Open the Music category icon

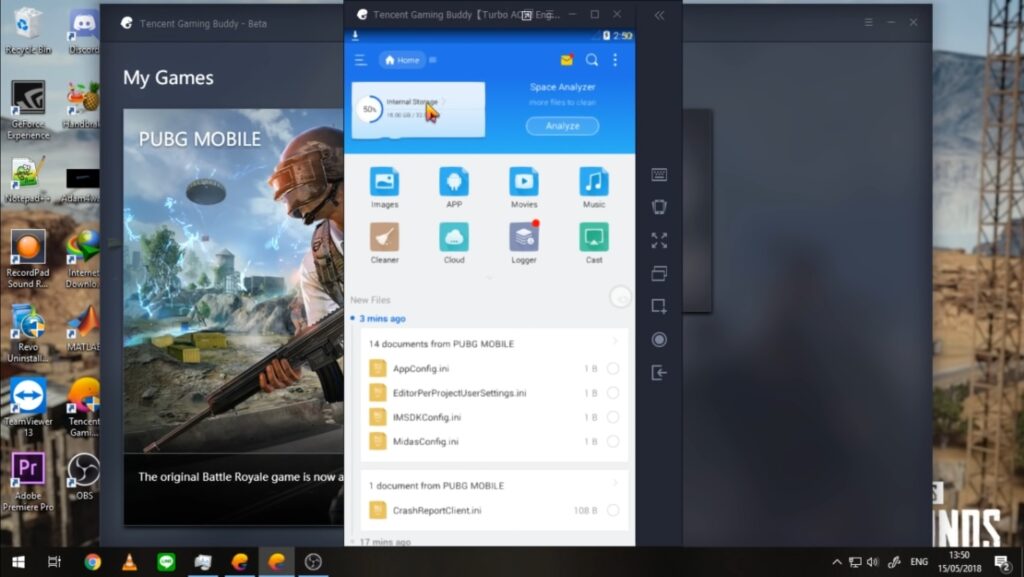point(594,182)
